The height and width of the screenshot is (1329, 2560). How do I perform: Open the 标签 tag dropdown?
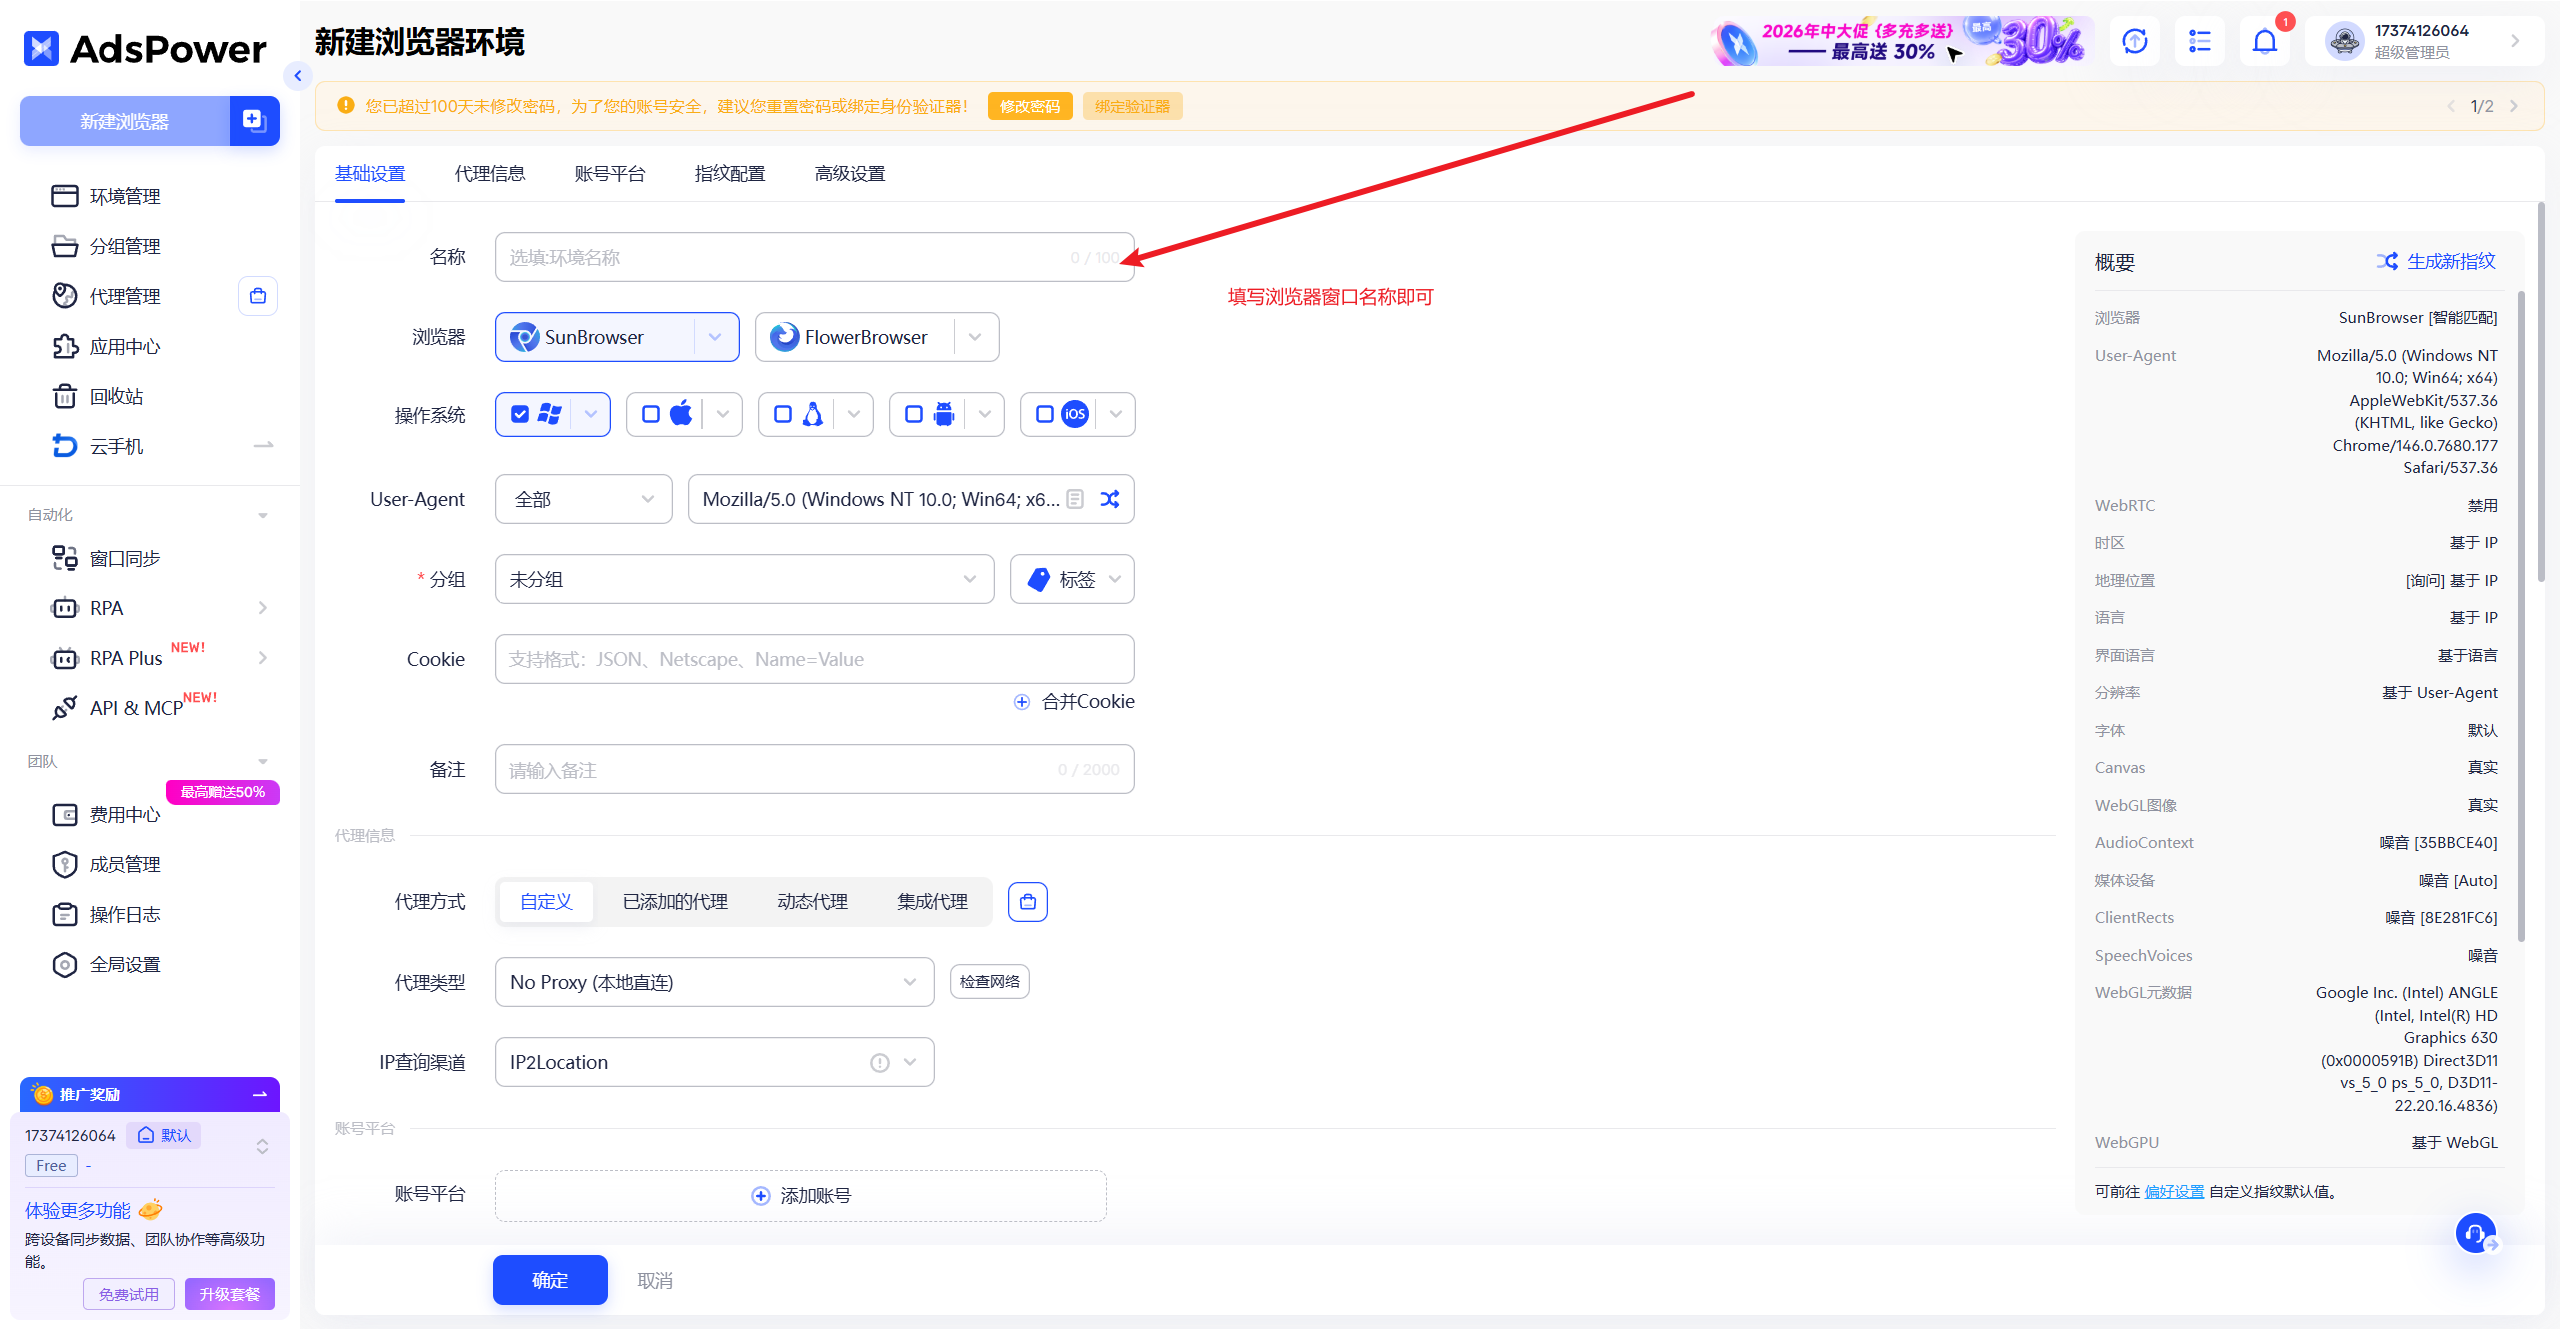1072,579
